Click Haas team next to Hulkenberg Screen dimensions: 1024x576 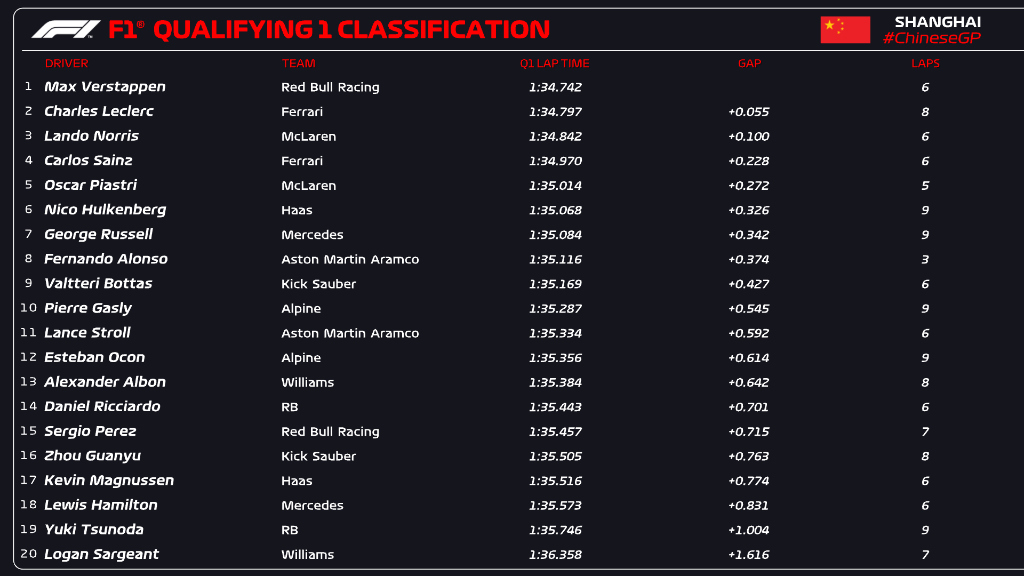click(297, 210)
